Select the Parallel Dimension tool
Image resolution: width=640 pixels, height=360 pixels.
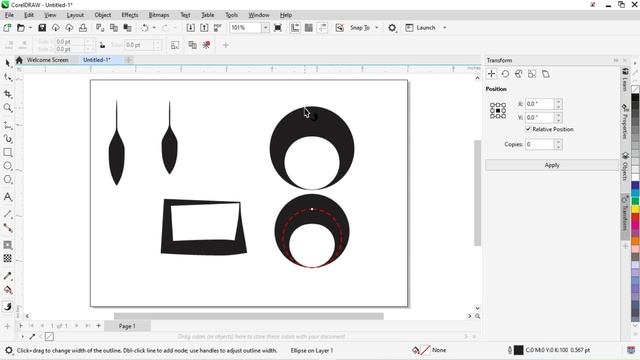click(7, 214)
